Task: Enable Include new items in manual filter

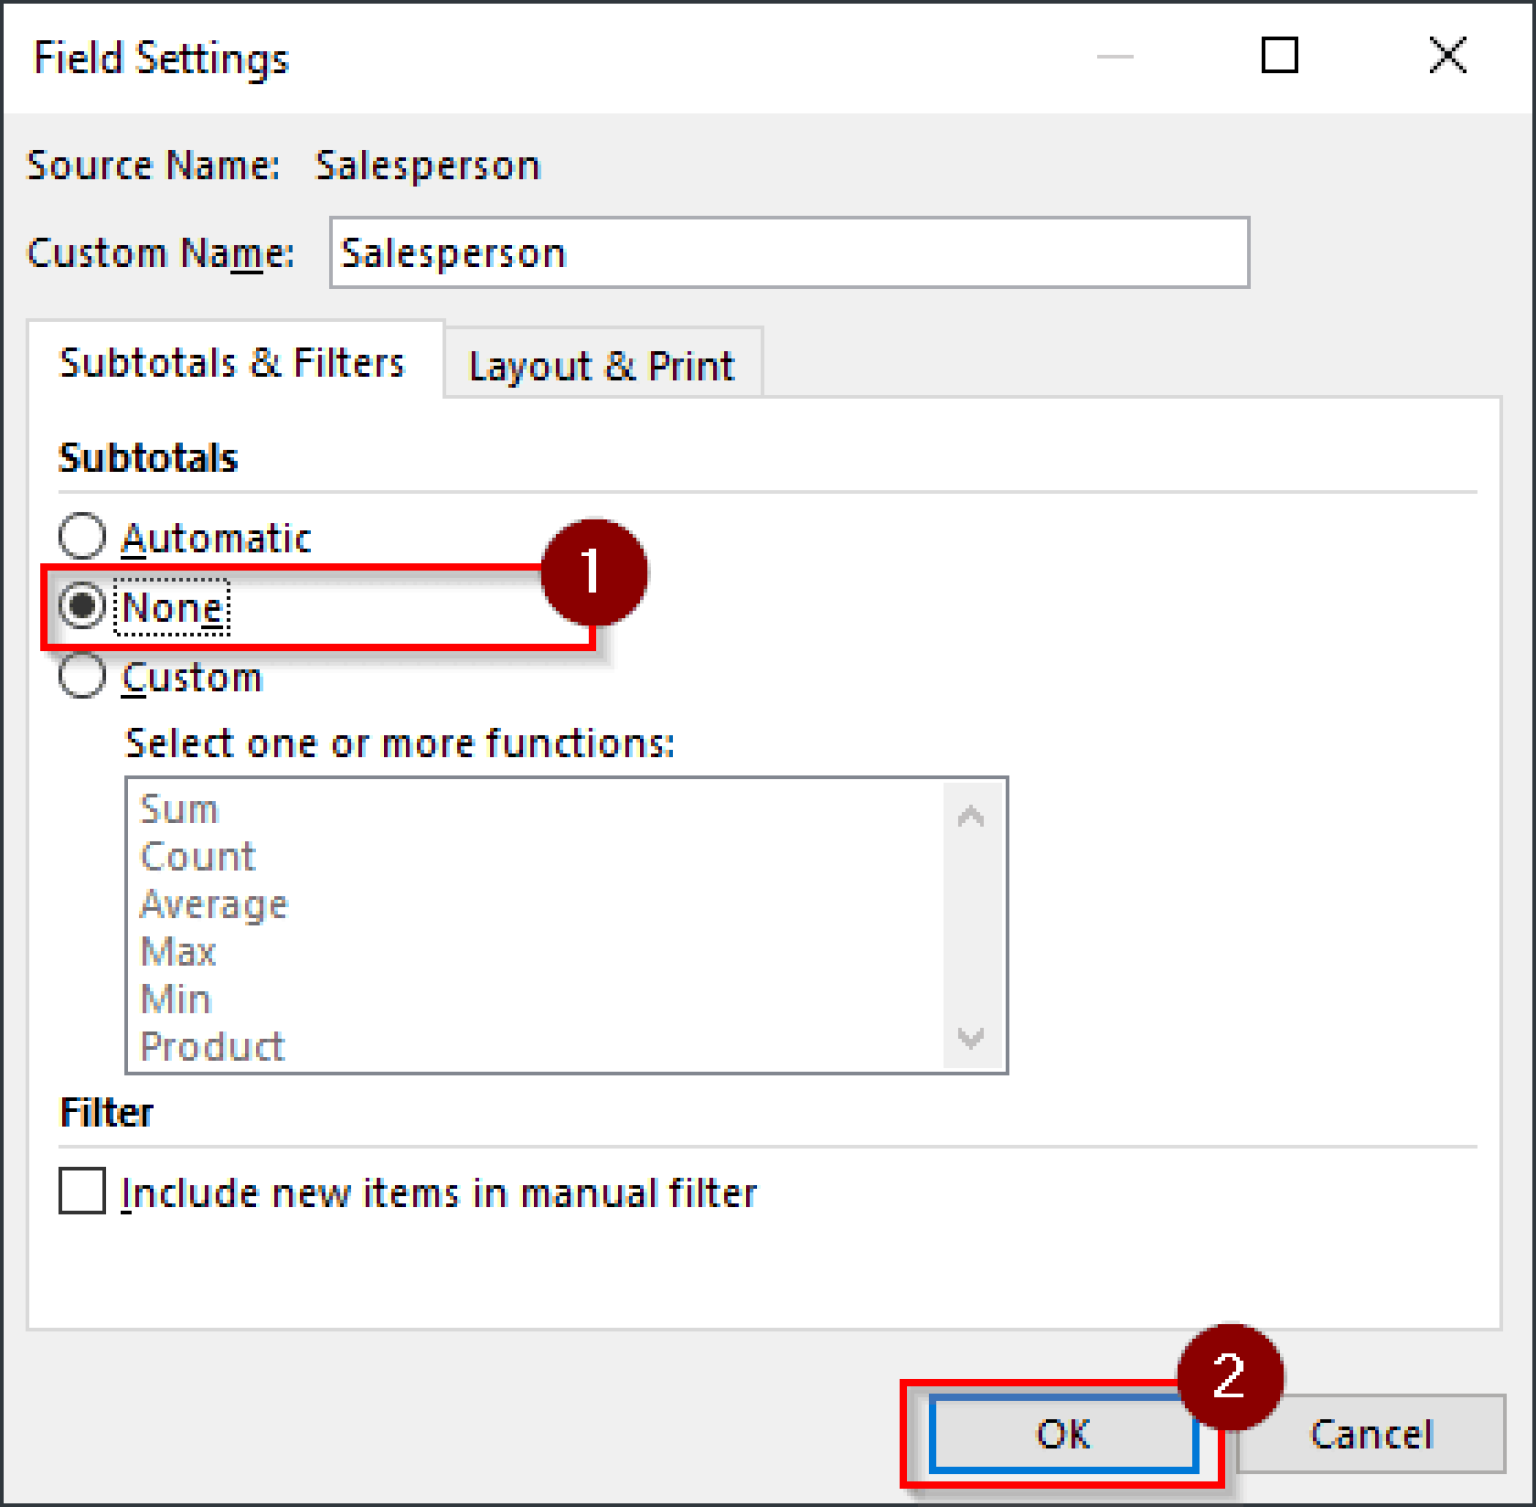Action: pos(83,1191)
